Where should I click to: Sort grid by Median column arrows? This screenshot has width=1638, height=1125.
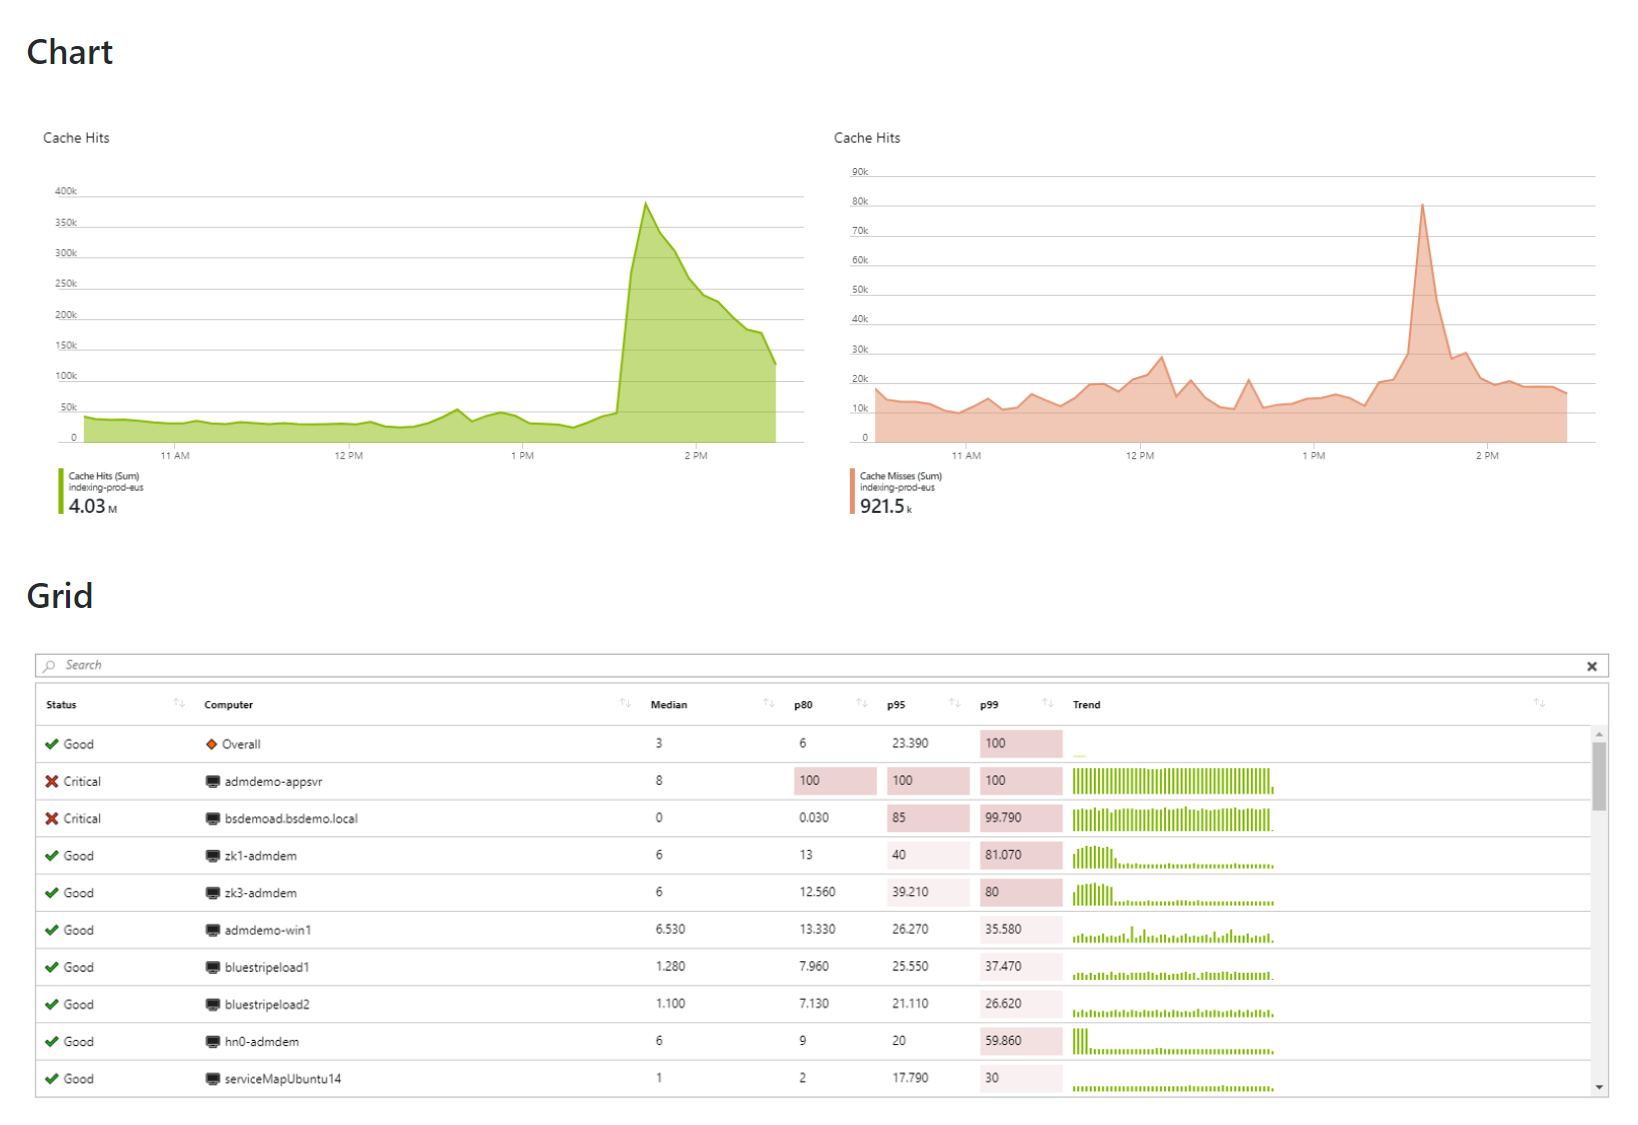(x=768, y=703)
